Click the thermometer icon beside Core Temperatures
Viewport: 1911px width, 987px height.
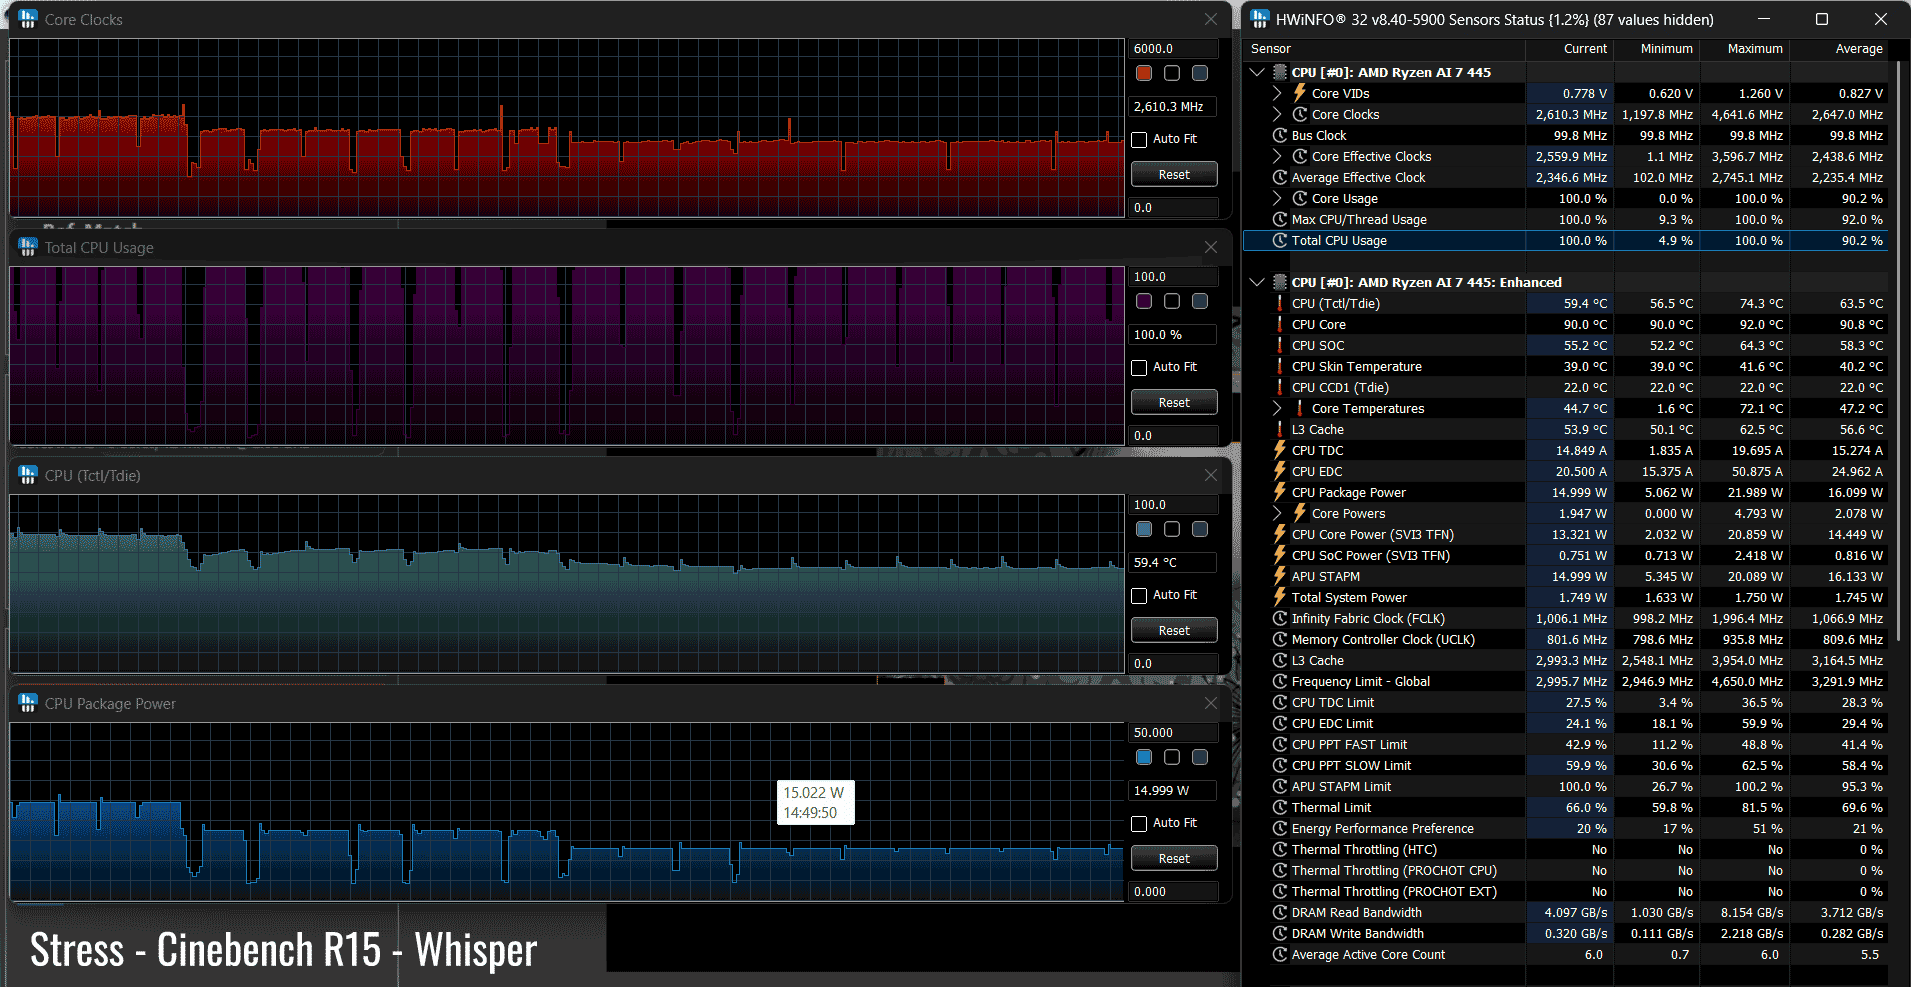[1300, 408]
